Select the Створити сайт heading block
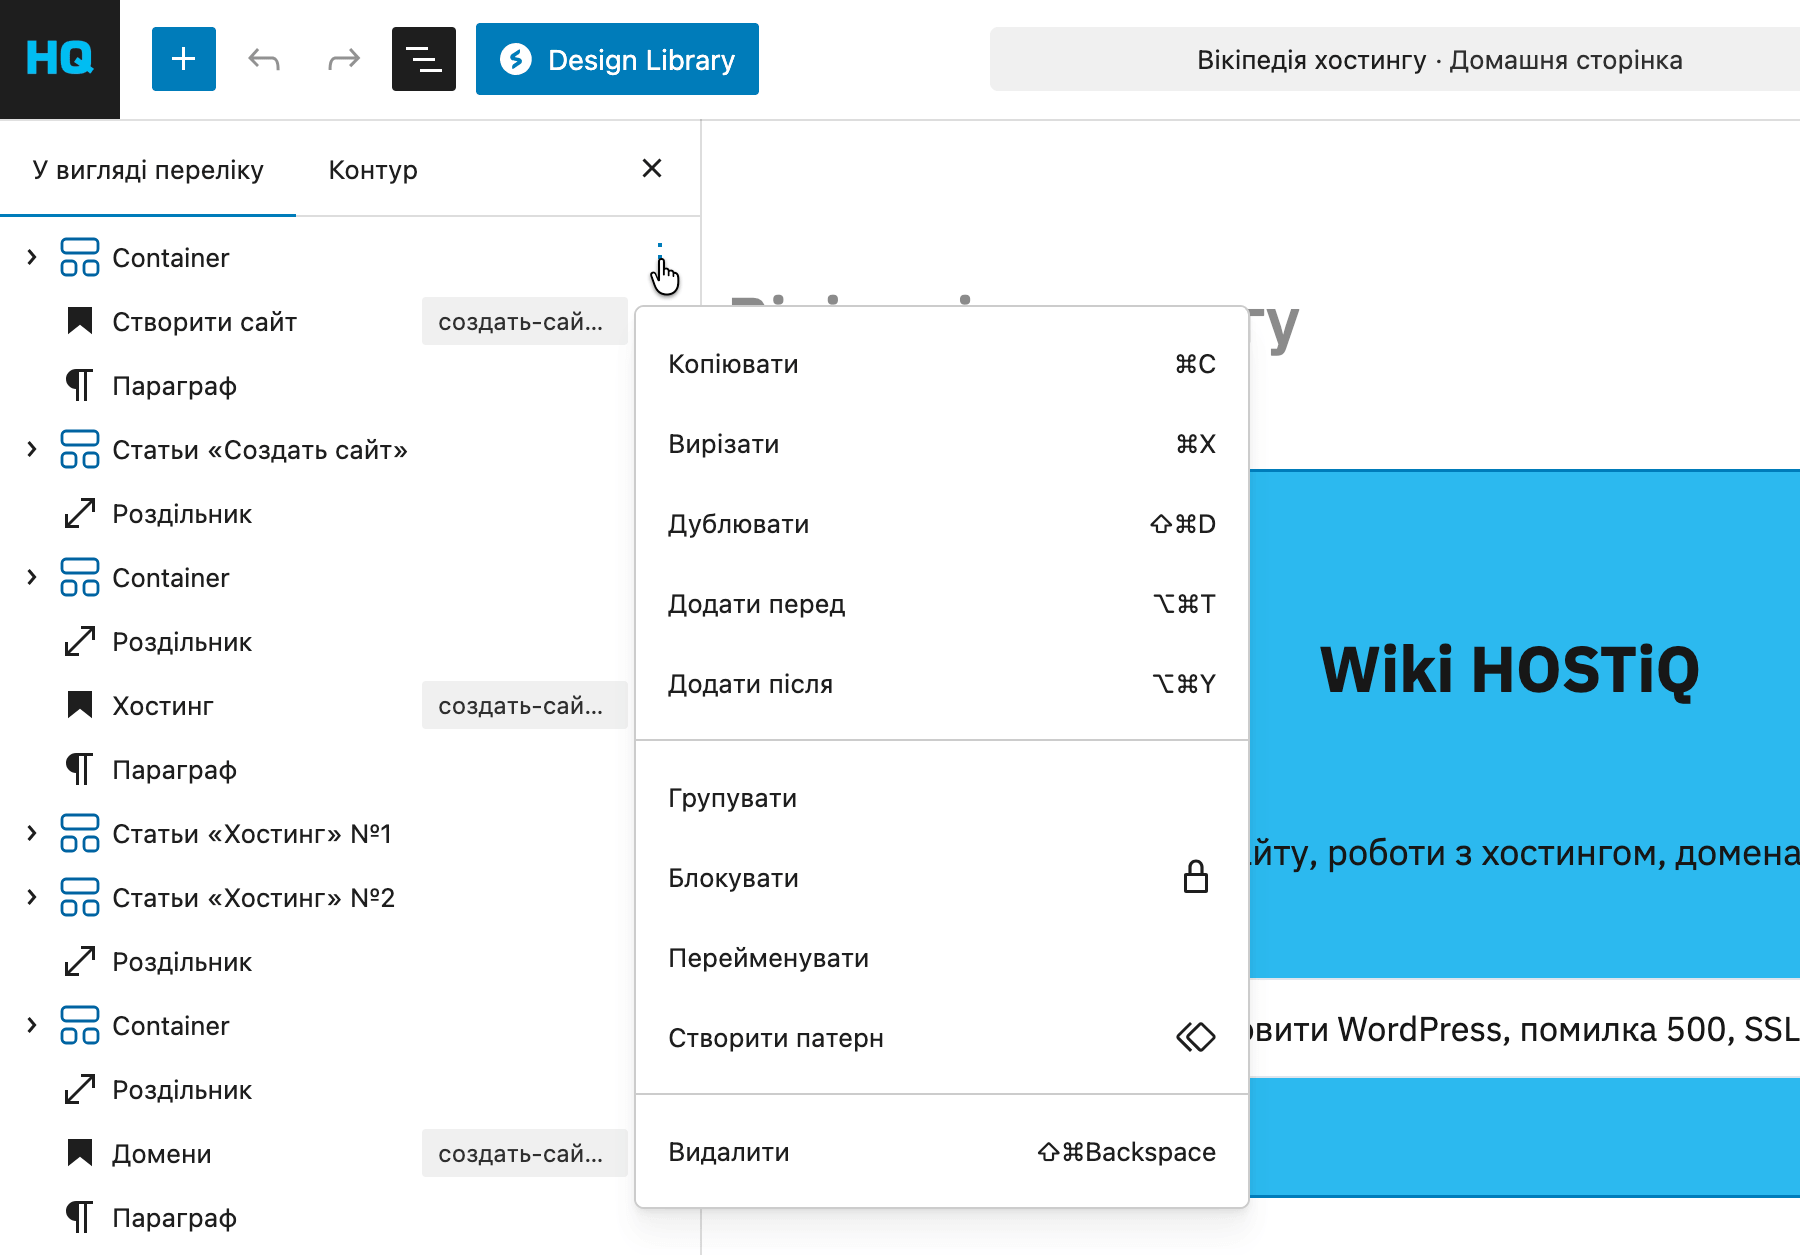Image resolution: width=1800 pixels, height=1255 pixels. click(204, 322)
